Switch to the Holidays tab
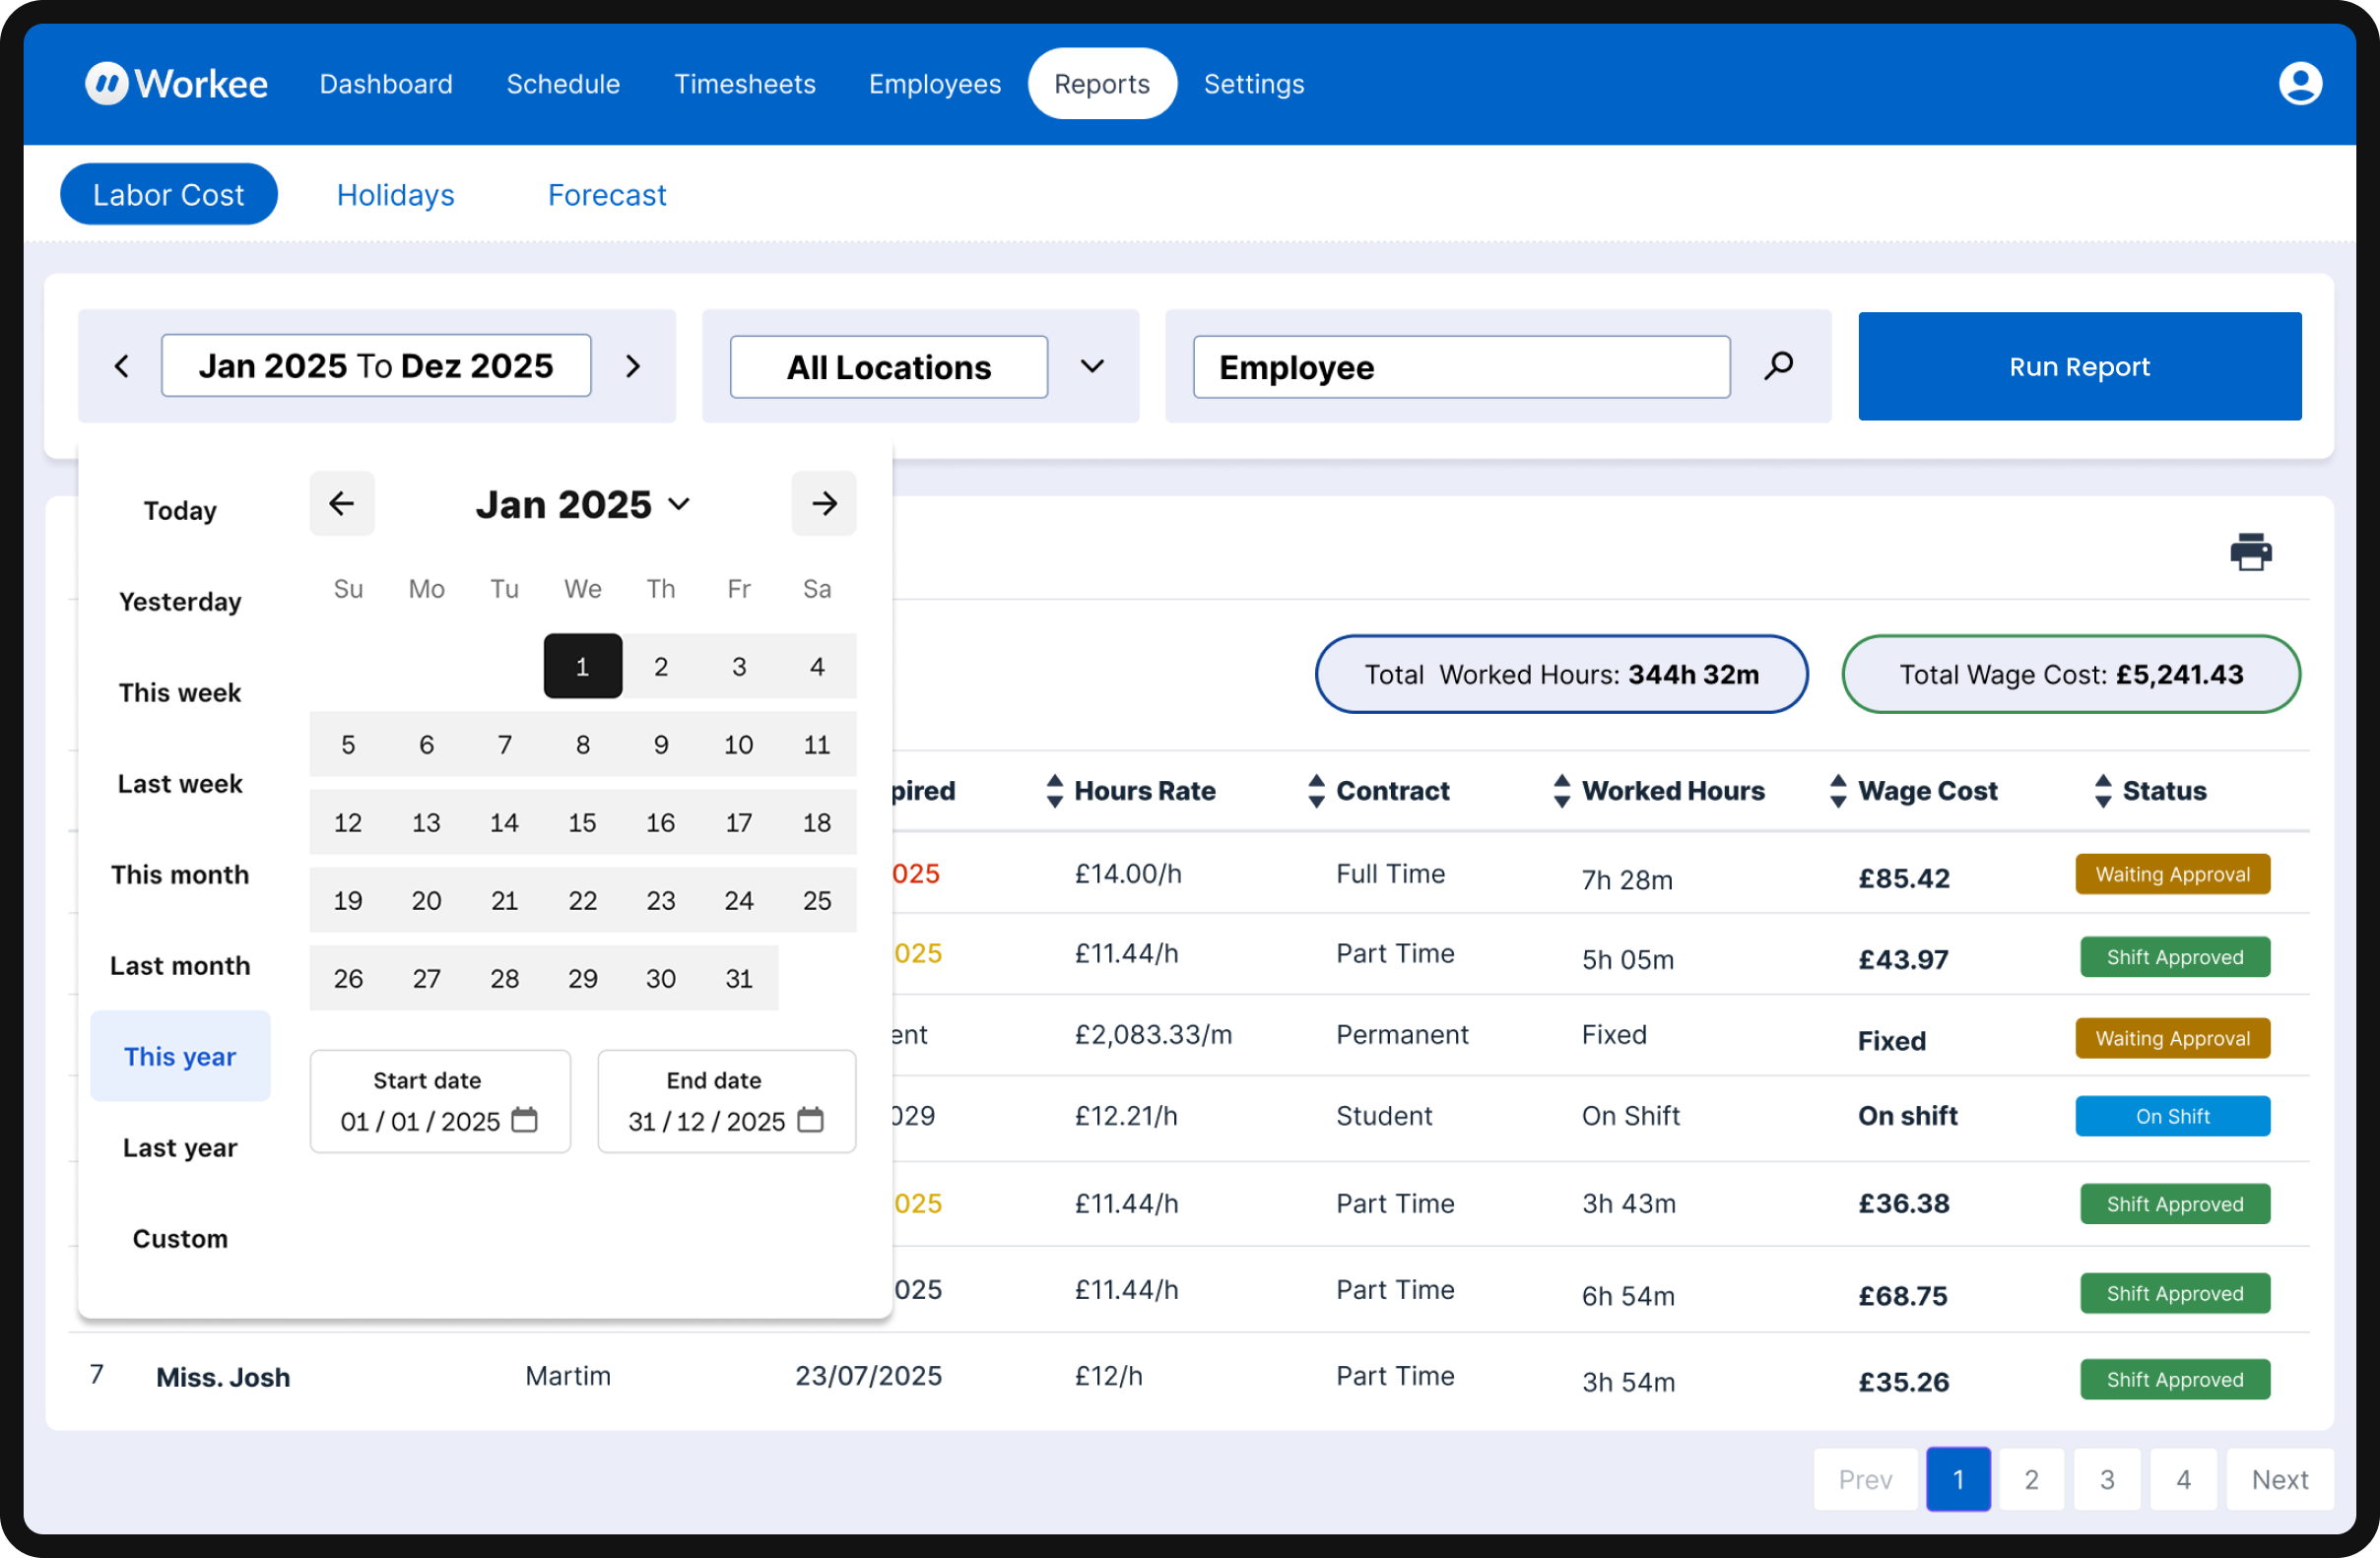The height and width of the screenshot is (1558, 2380). 396,195
